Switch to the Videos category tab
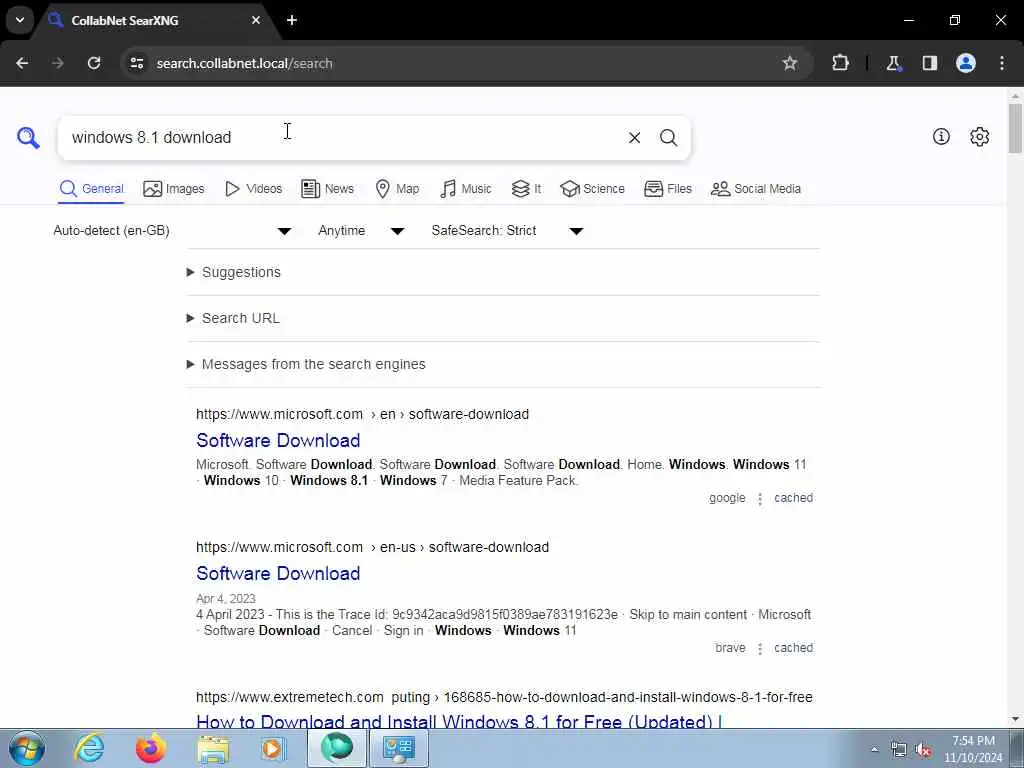The image size is (1024, 768). point(253,189)
